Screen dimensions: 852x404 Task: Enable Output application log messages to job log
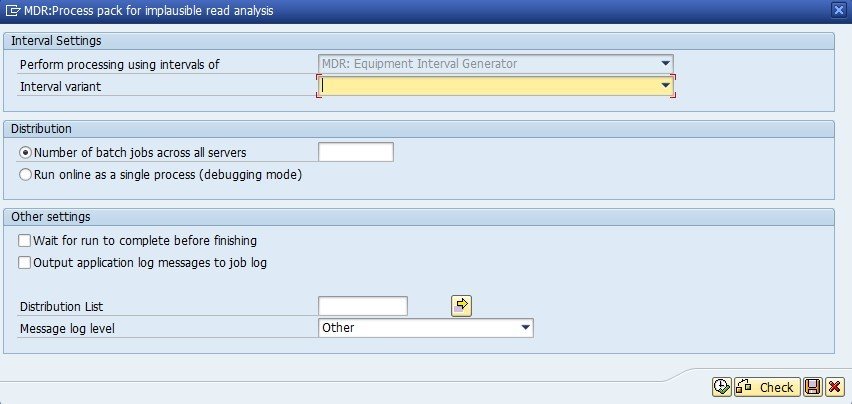[x=24, y=263]
